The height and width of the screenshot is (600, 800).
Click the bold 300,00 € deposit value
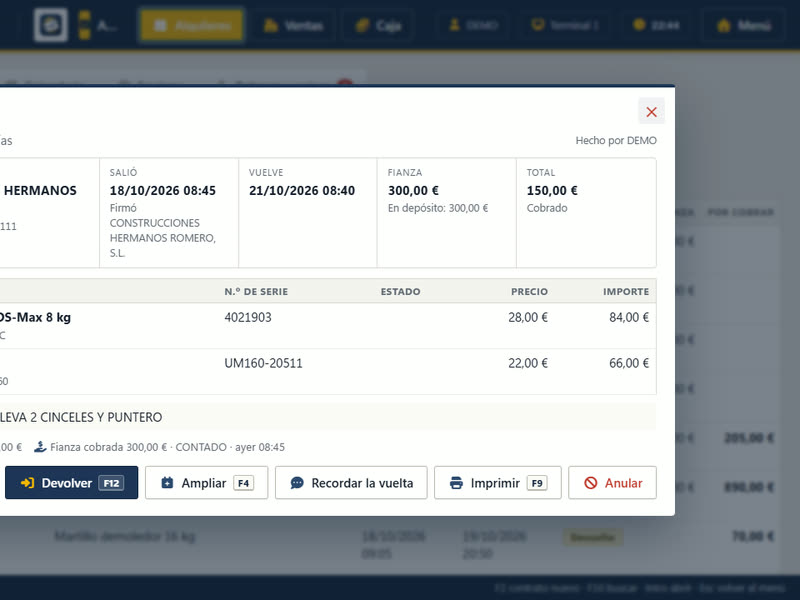coord(413,191)
